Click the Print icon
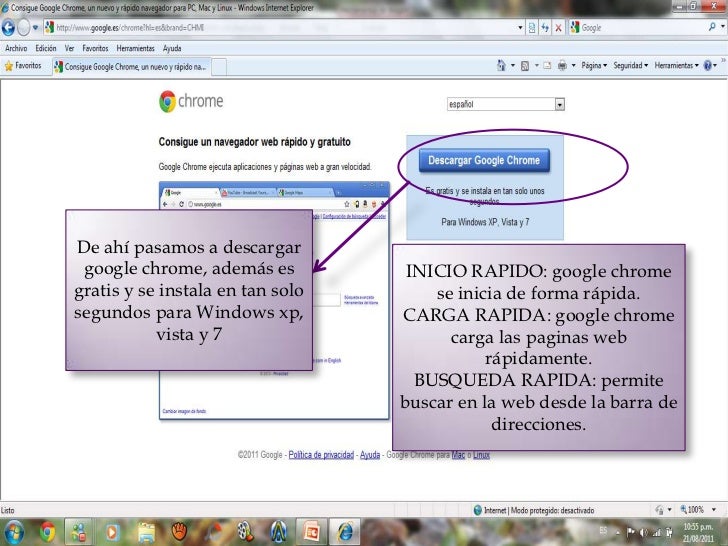The image size is (728, 546). coord(562,65)
